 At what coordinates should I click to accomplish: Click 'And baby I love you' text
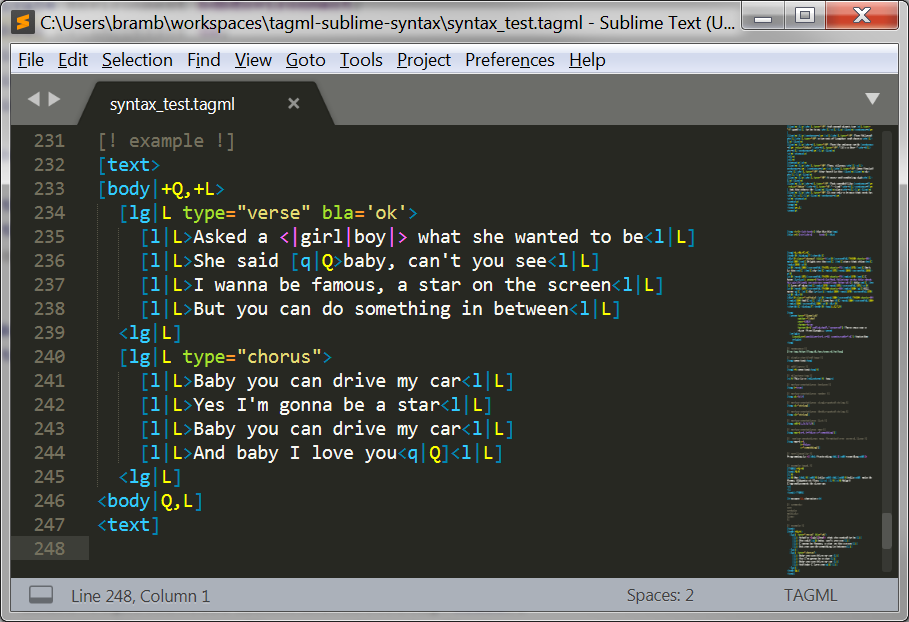(x=295, y=453)
